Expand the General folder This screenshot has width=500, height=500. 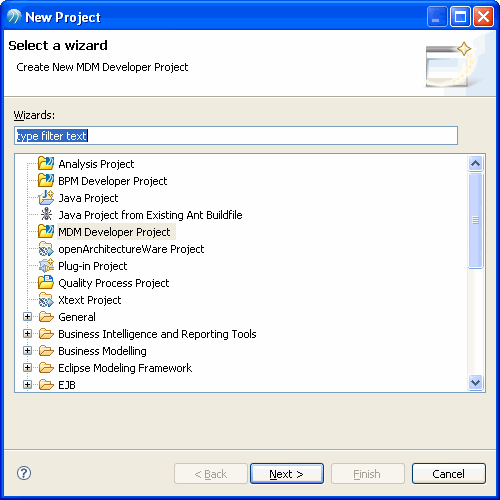tap(28, 317)
